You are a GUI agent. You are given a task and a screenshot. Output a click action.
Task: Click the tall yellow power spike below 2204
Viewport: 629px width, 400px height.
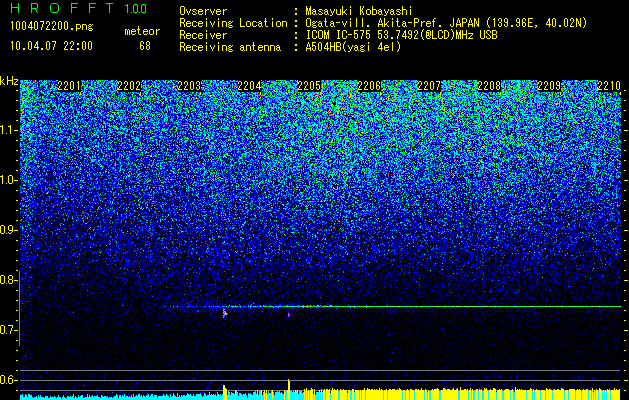coord(225,392)
